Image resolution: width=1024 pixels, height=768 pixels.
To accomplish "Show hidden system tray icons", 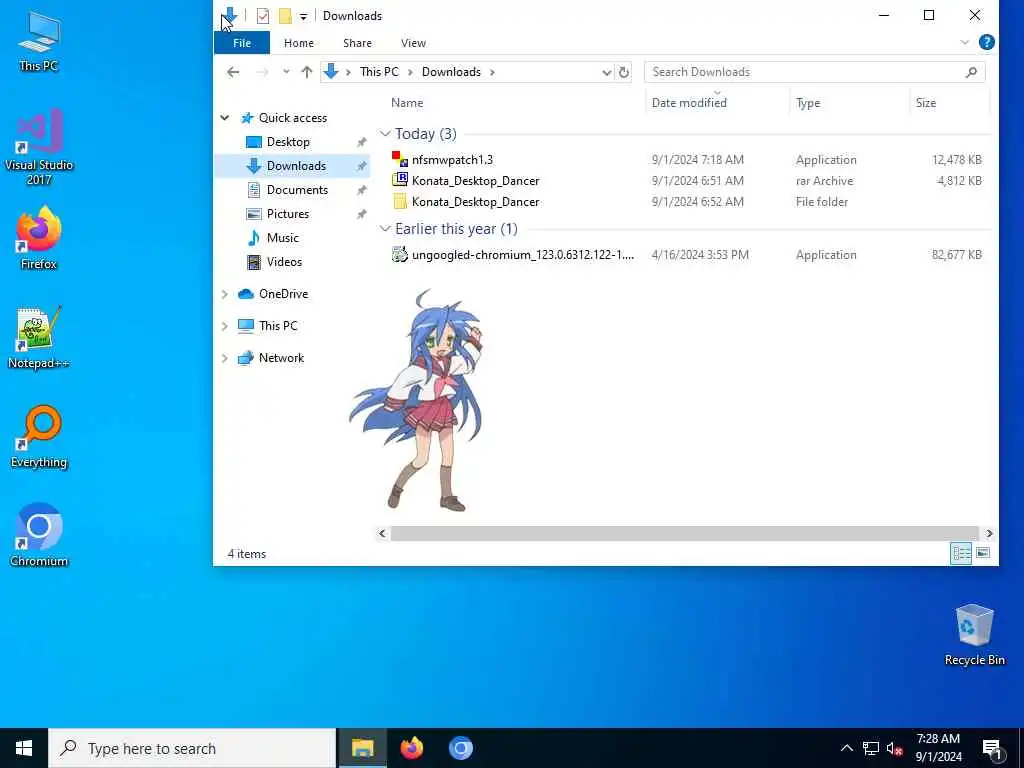I will pyautogui.click(x=846, y=748).
